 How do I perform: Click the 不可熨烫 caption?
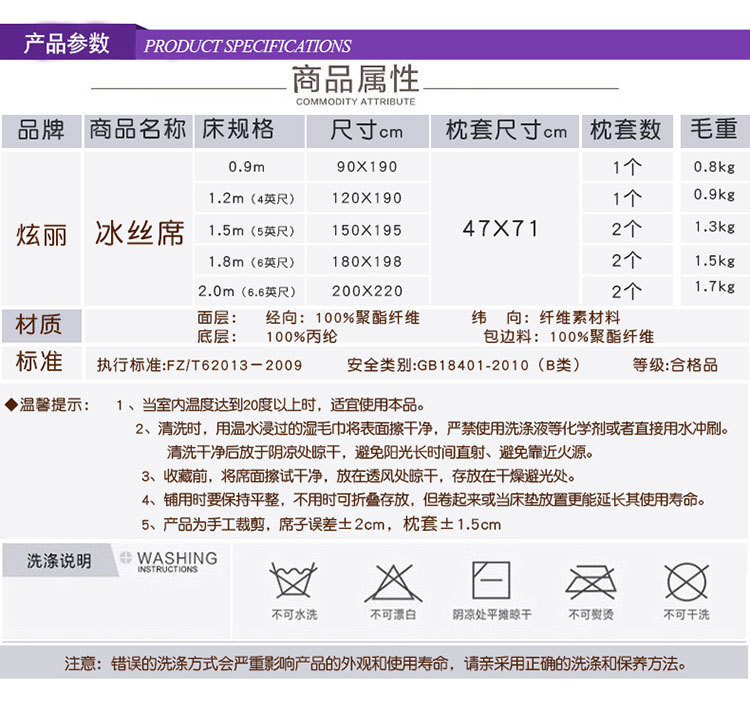[591, 614]
